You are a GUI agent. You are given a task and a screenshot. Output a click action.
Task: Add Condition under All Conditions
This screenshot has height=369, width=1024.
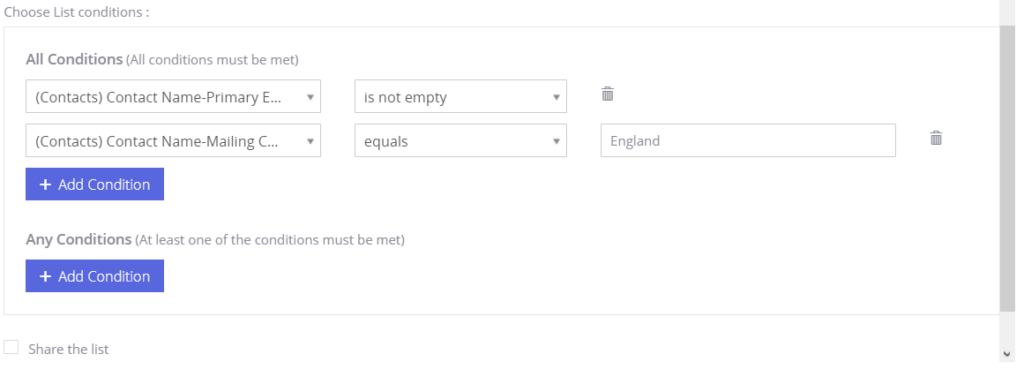tap(95, 184)
